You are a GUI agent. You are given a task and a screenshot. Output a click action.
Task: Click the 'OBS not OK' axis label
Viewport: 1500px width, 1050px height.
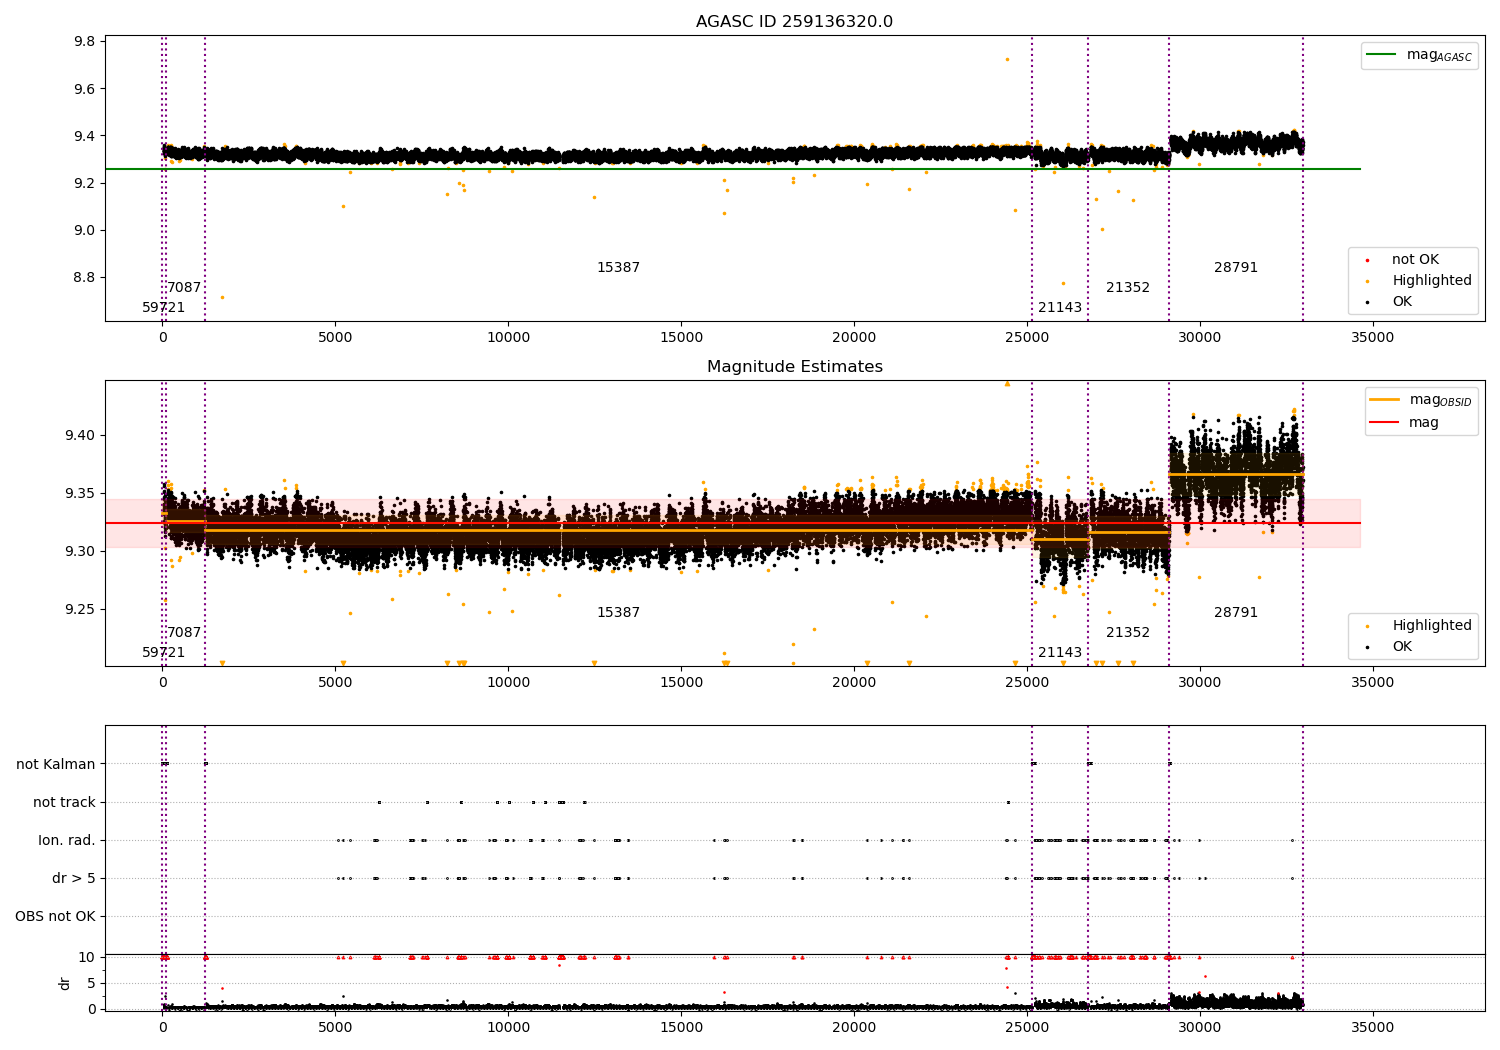coord(55,916)
